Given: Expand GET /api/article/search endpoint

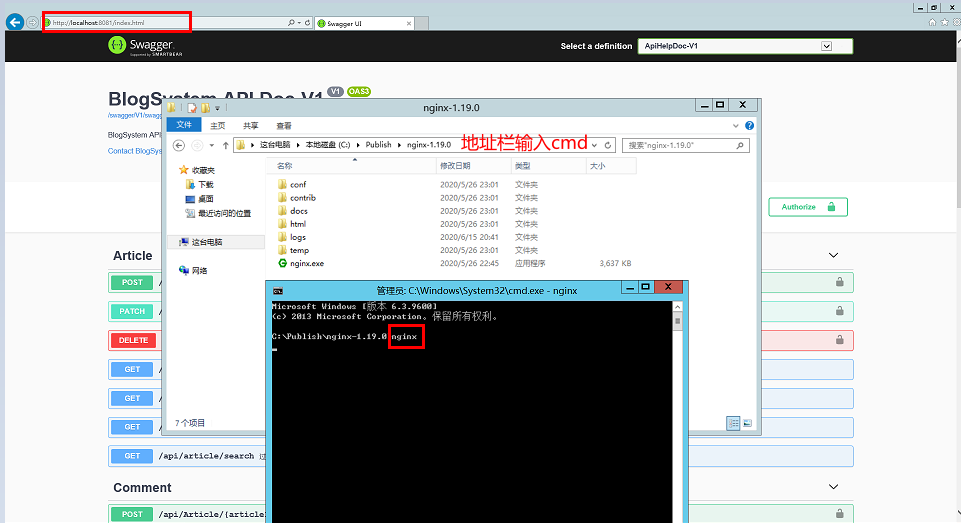Looking at the screenshot, I should point(480,456).
